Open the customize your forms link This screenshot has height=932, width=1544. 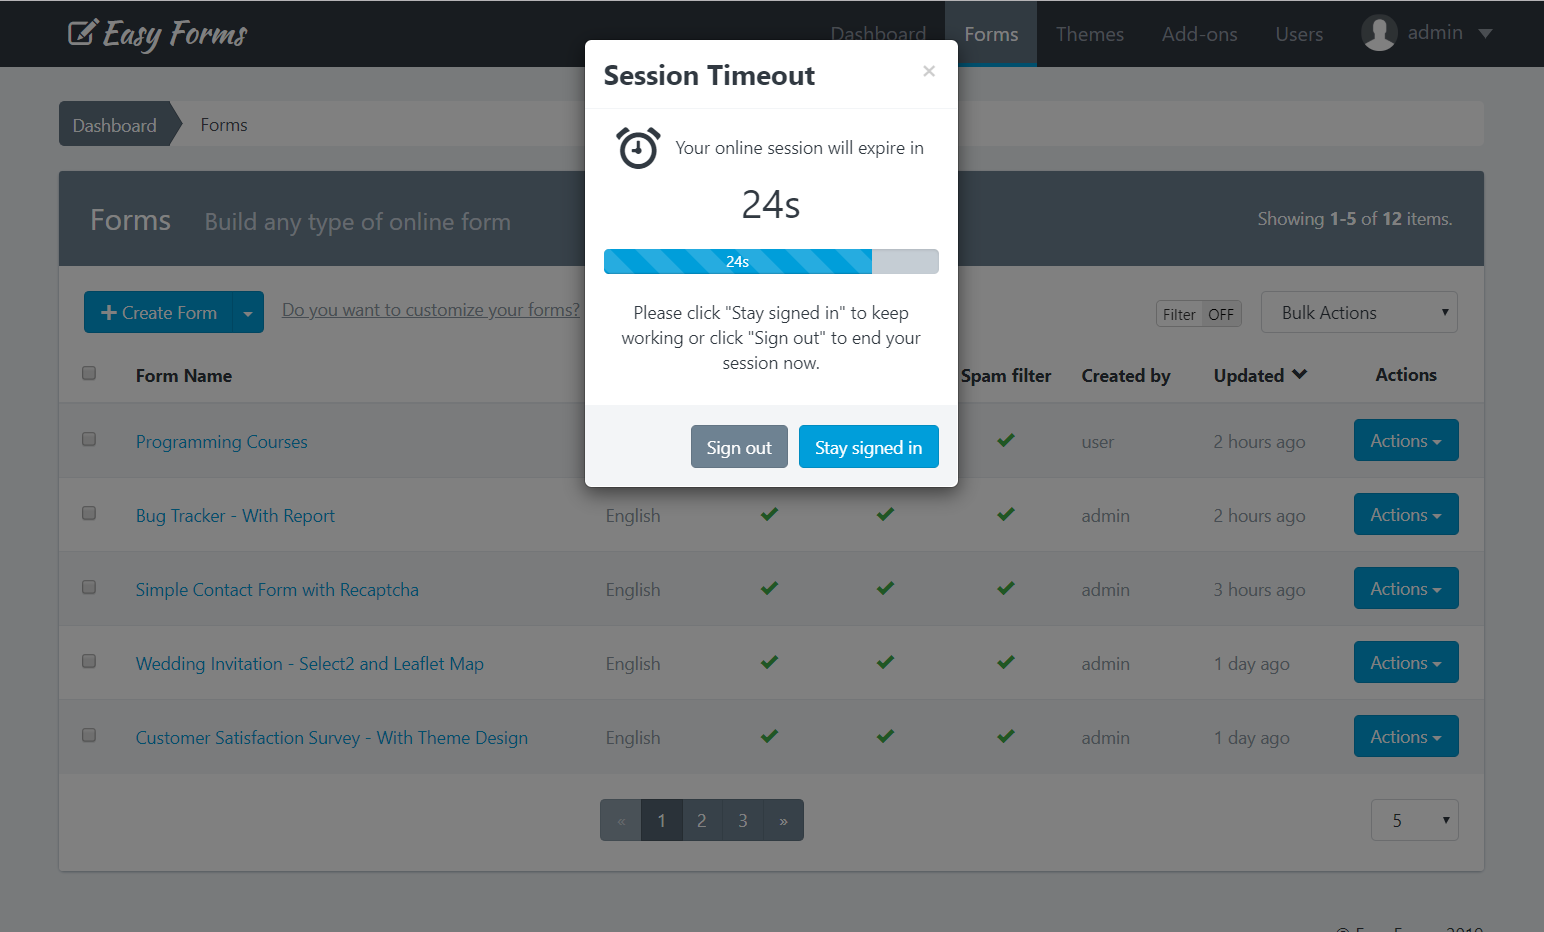[x=431, y=309]
